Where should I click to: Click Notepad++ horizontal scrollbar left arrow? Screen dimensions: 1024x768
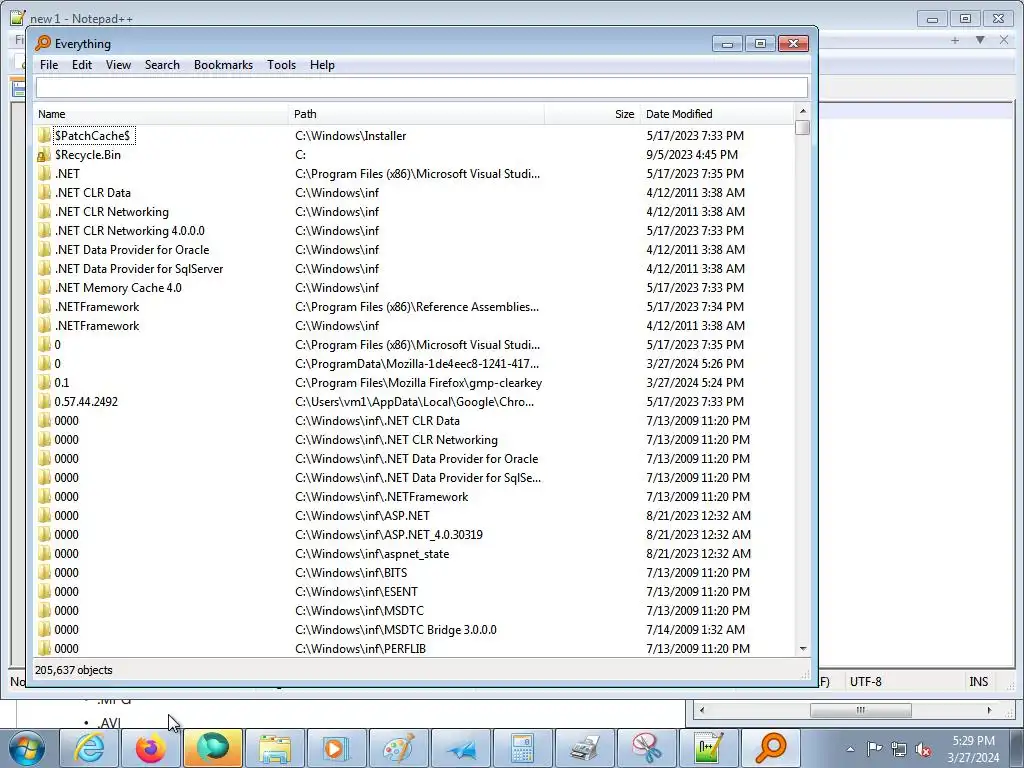702,710
